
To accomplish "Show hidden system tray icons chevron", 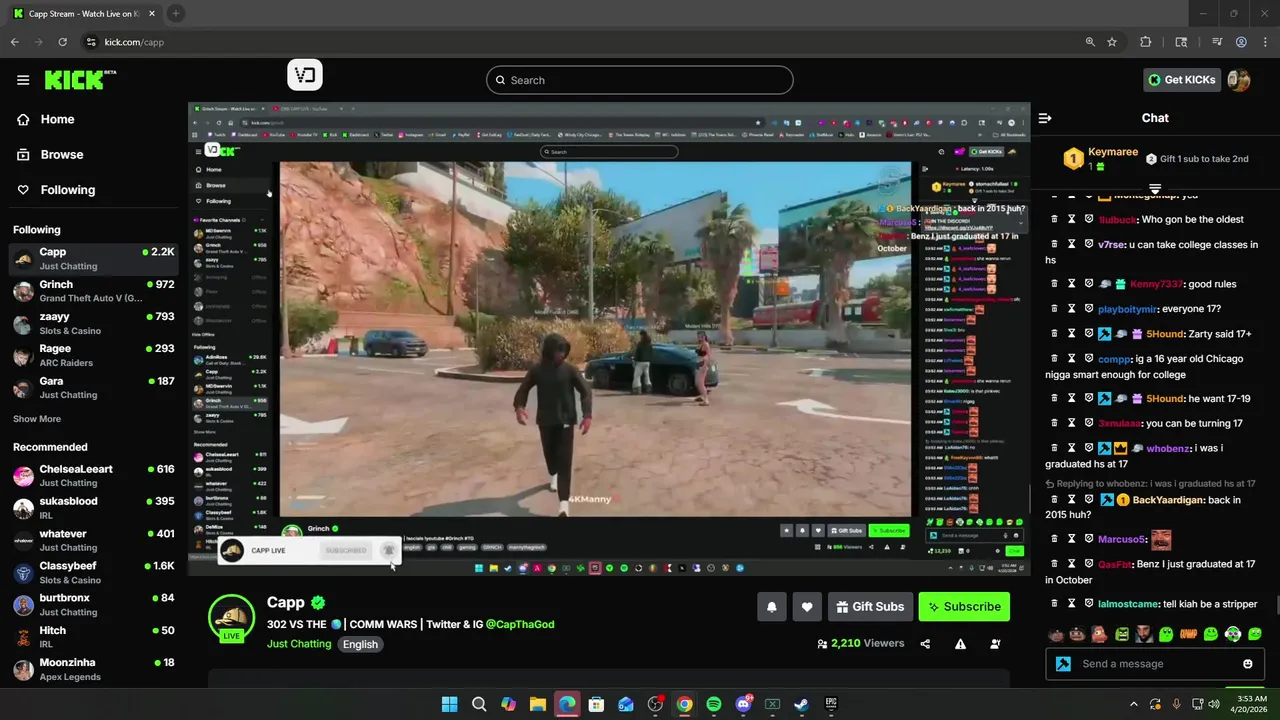I will point(1133,704).
